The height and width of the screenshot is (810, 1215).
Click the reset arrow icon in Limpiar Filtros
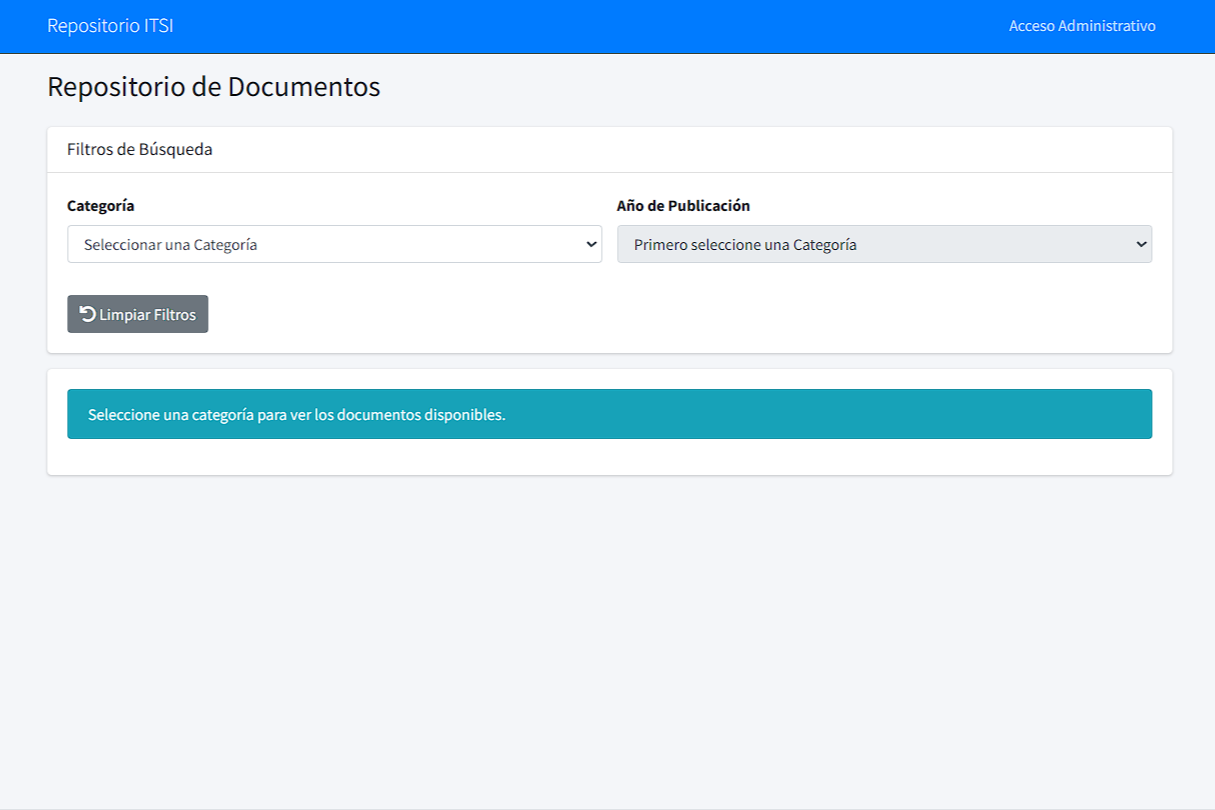88,314
